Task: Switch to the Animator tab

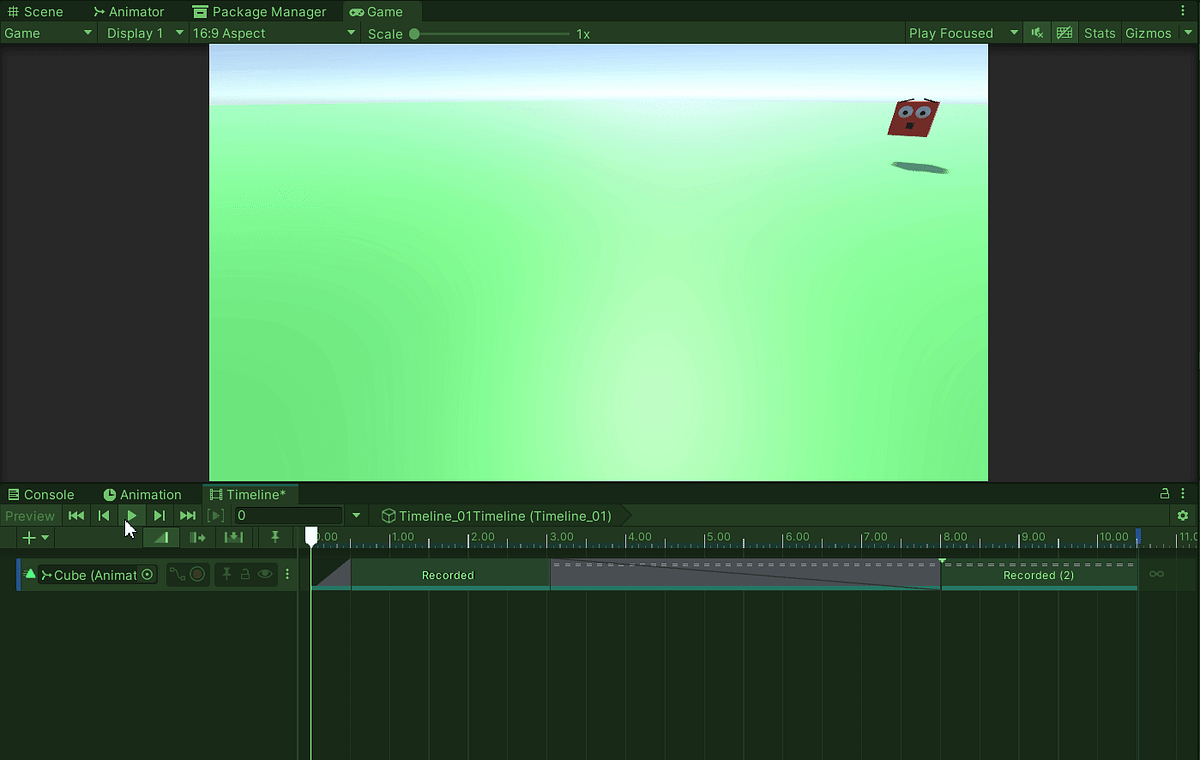Action: (x=127, y=11)
